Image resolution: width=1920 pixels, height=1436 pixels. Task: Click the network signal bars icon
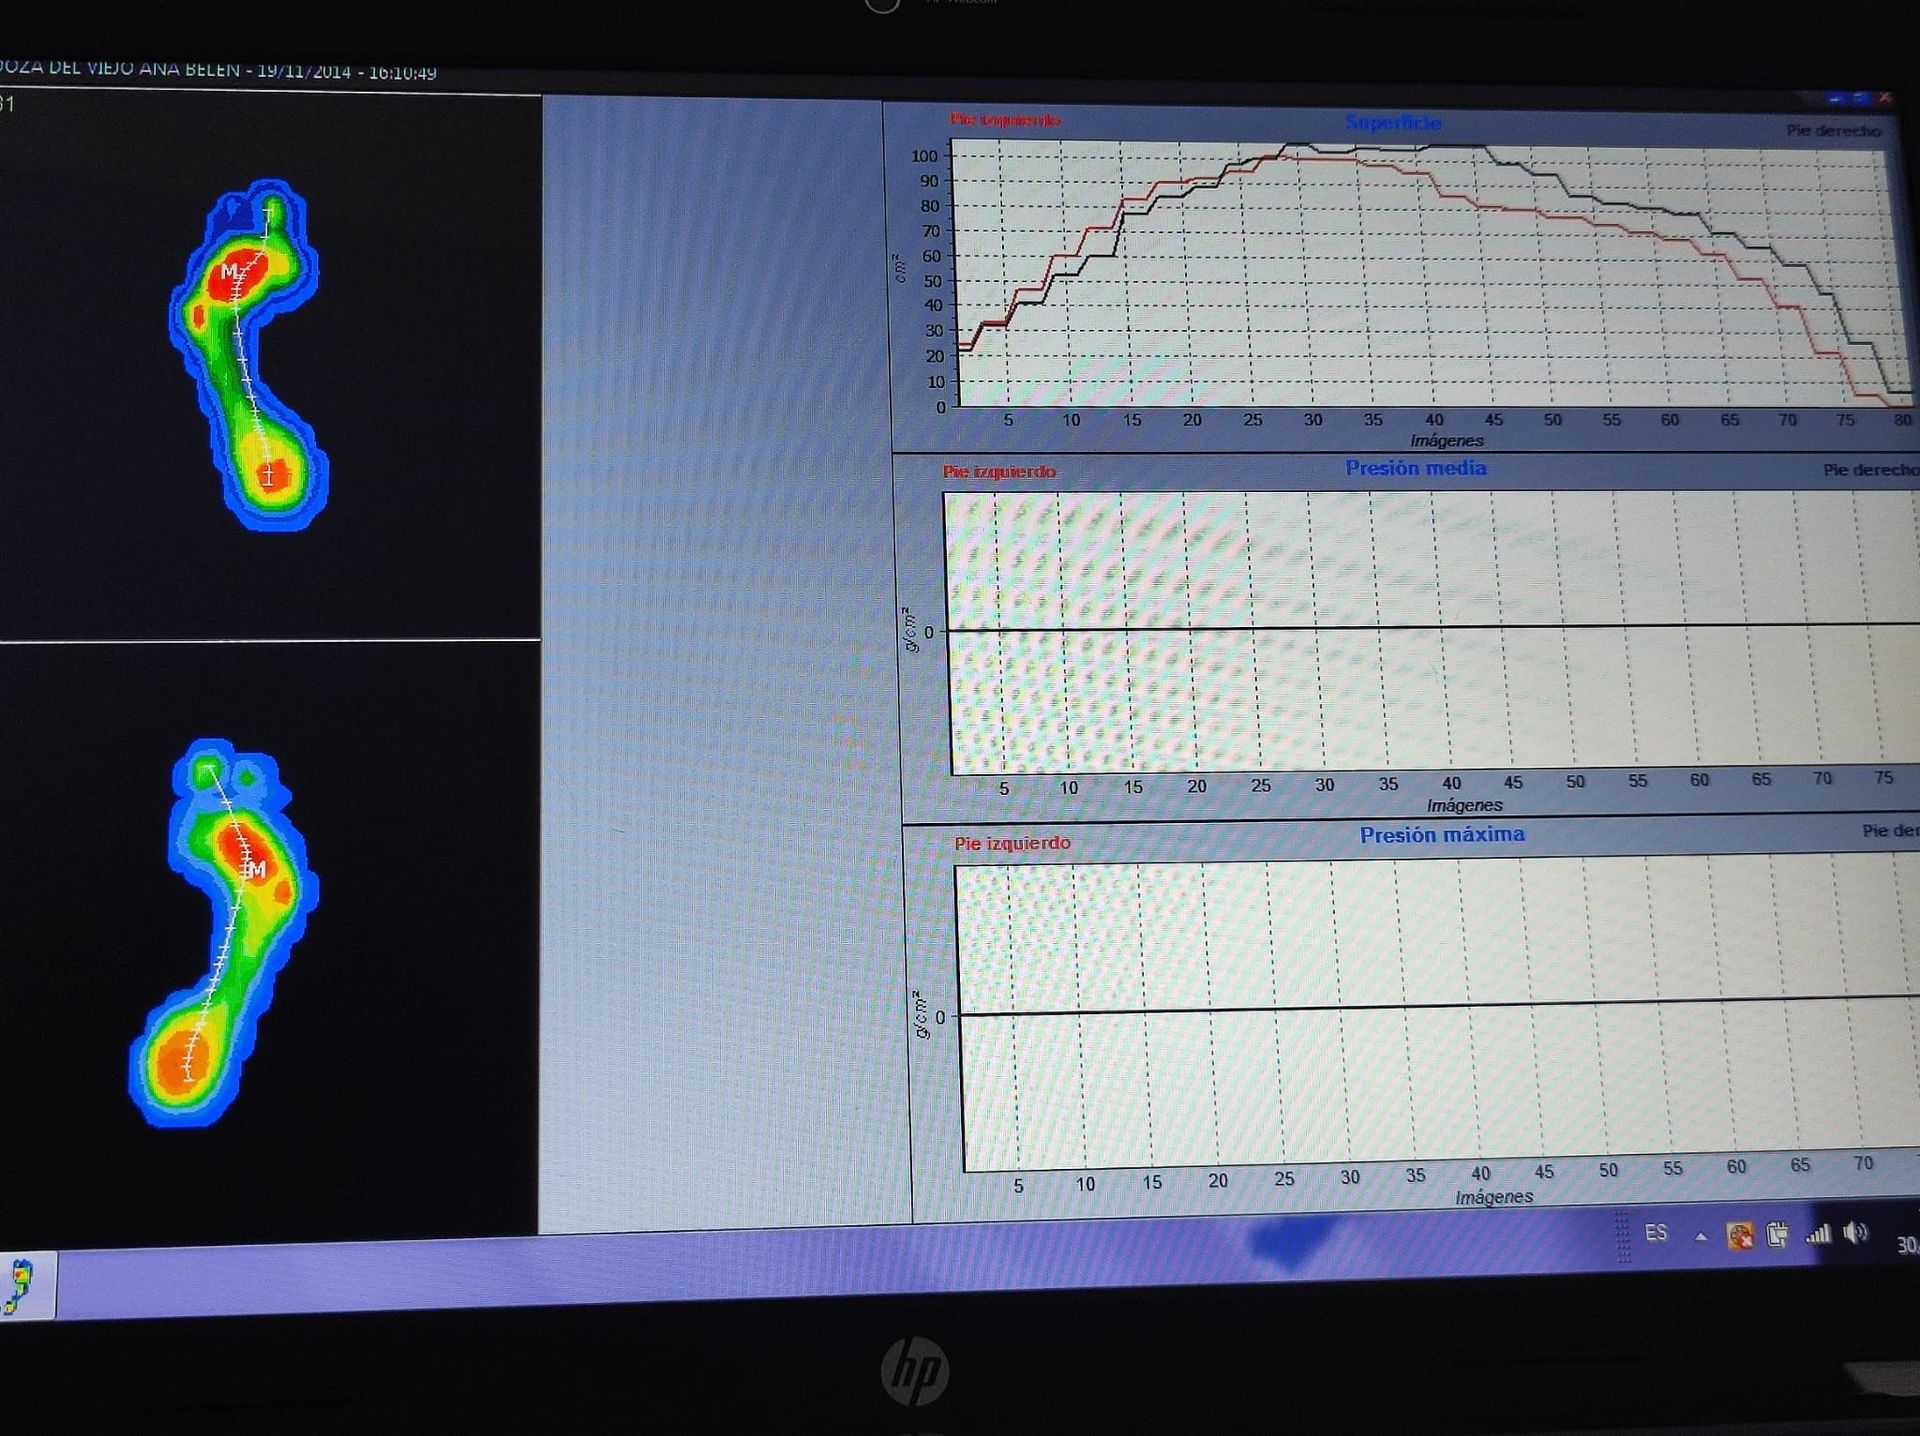tap(1817, 1235)
